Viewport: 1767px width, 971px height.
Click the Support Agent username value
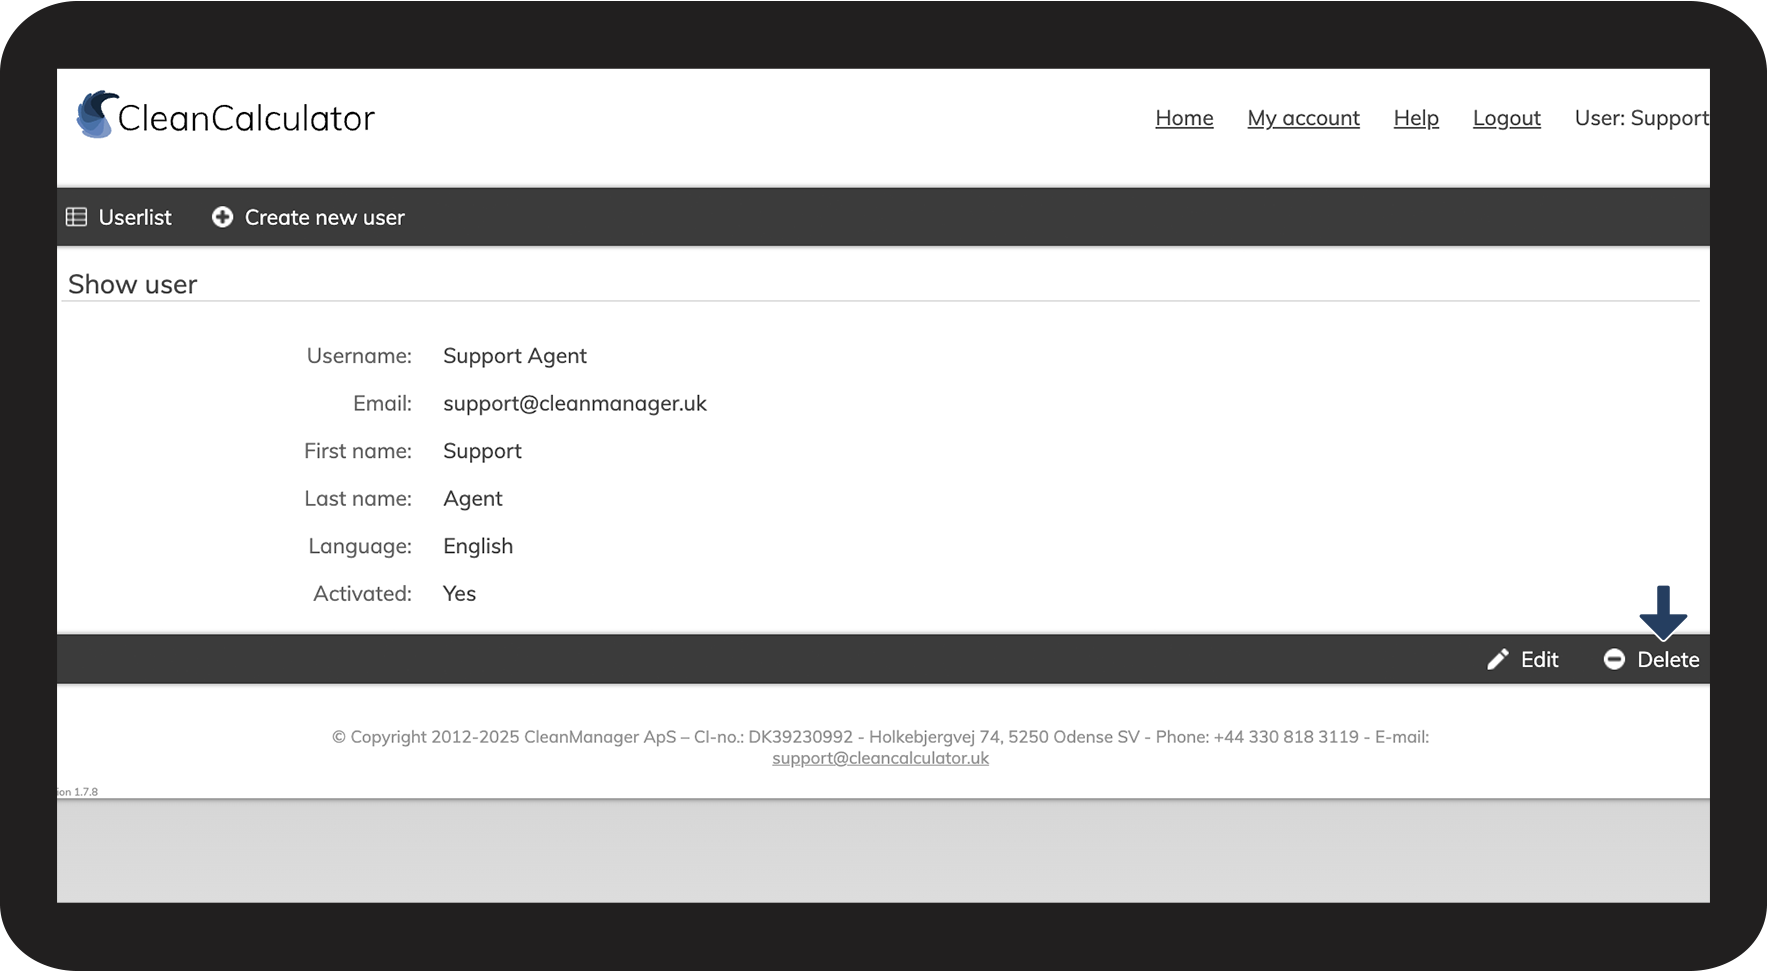tap(515, 356)
